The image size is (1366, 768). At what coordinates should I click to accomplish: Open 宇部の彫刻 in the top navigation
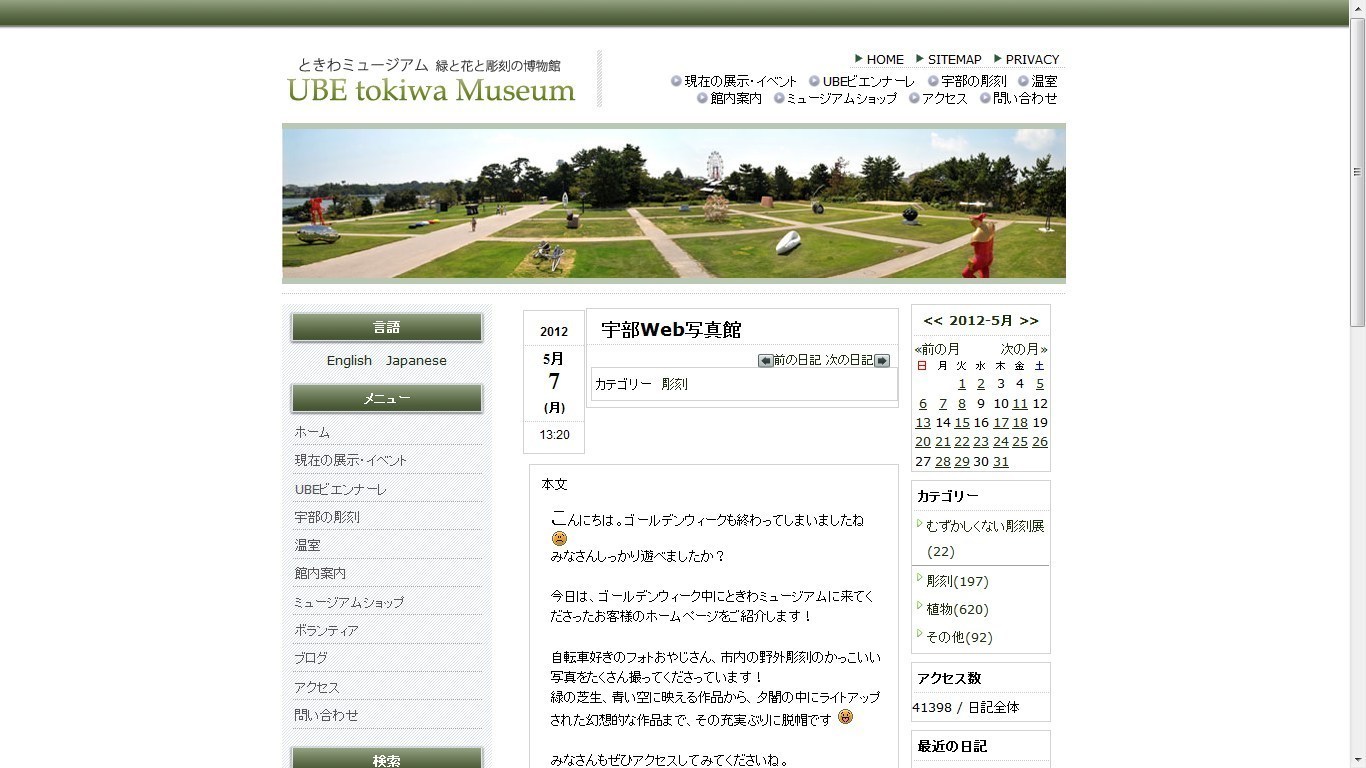pyautogui.click(x=974, y=82)
